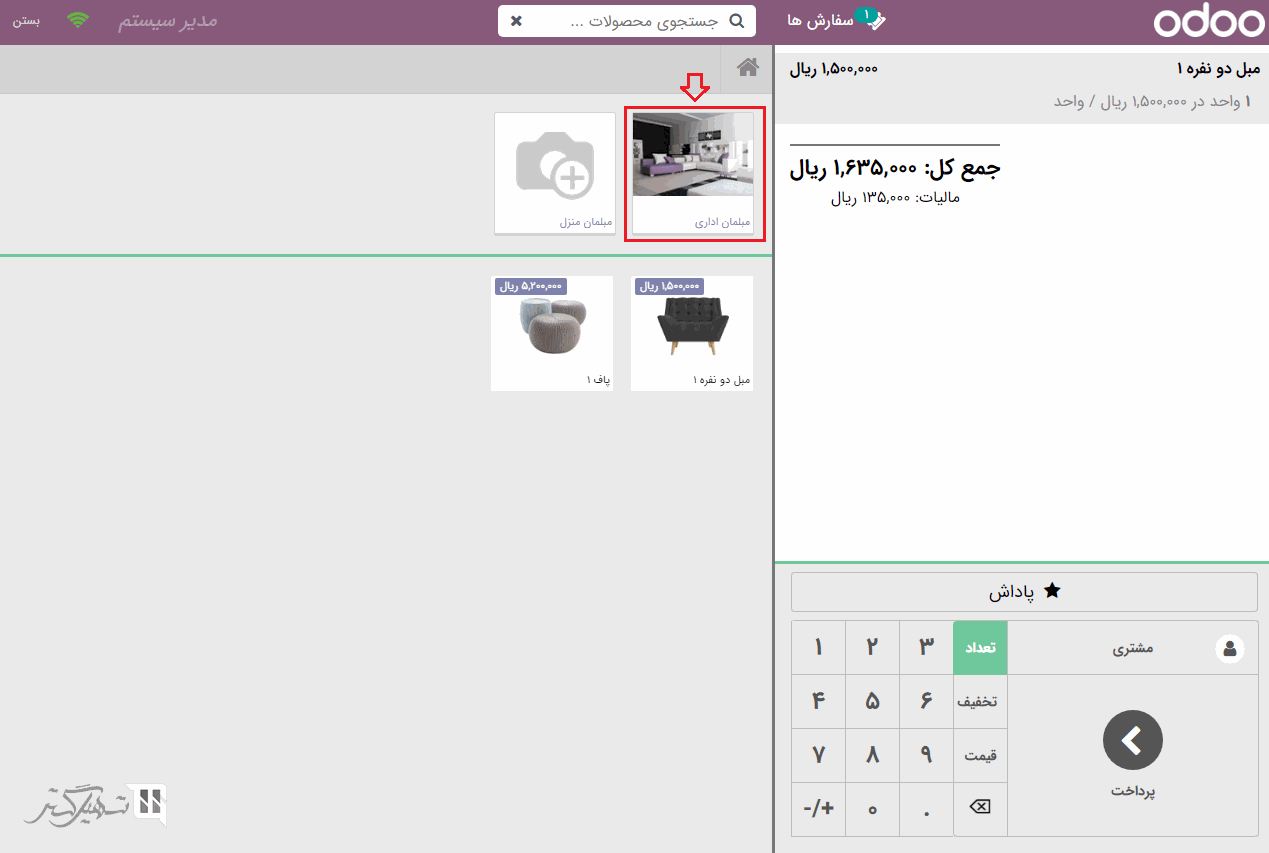
Task: Click the payment chevron circle
Action: (1132, 740)
